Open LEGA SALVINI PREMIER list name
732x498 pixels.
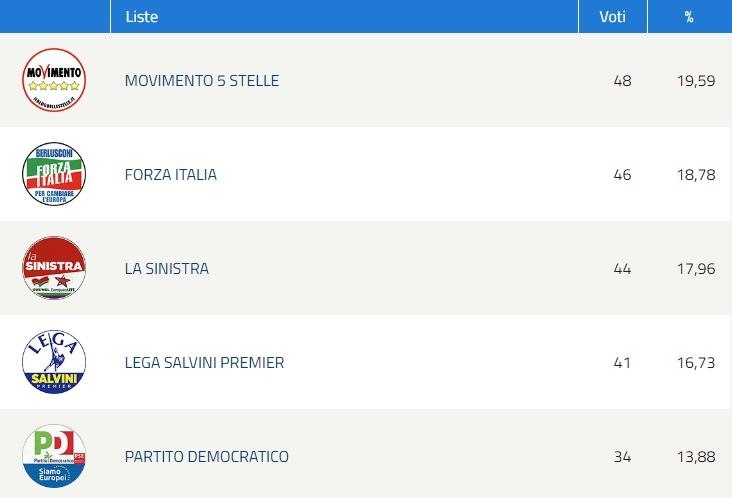point(204,363)
